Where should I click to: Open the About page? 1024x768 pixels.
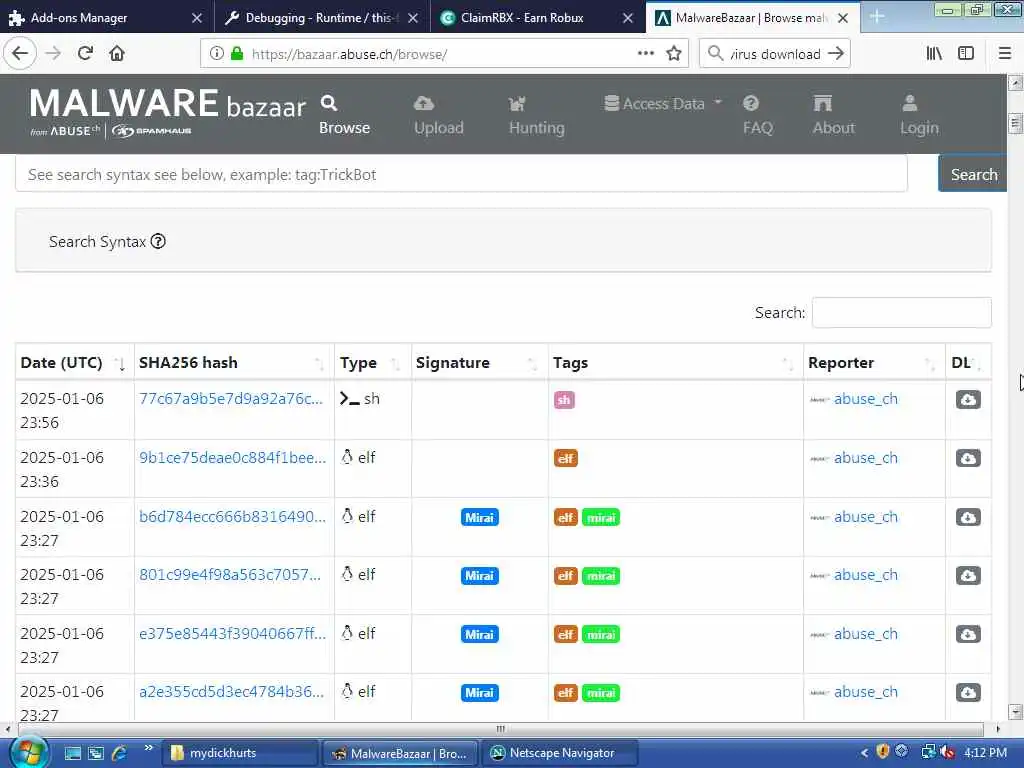[x=833, y=116]
